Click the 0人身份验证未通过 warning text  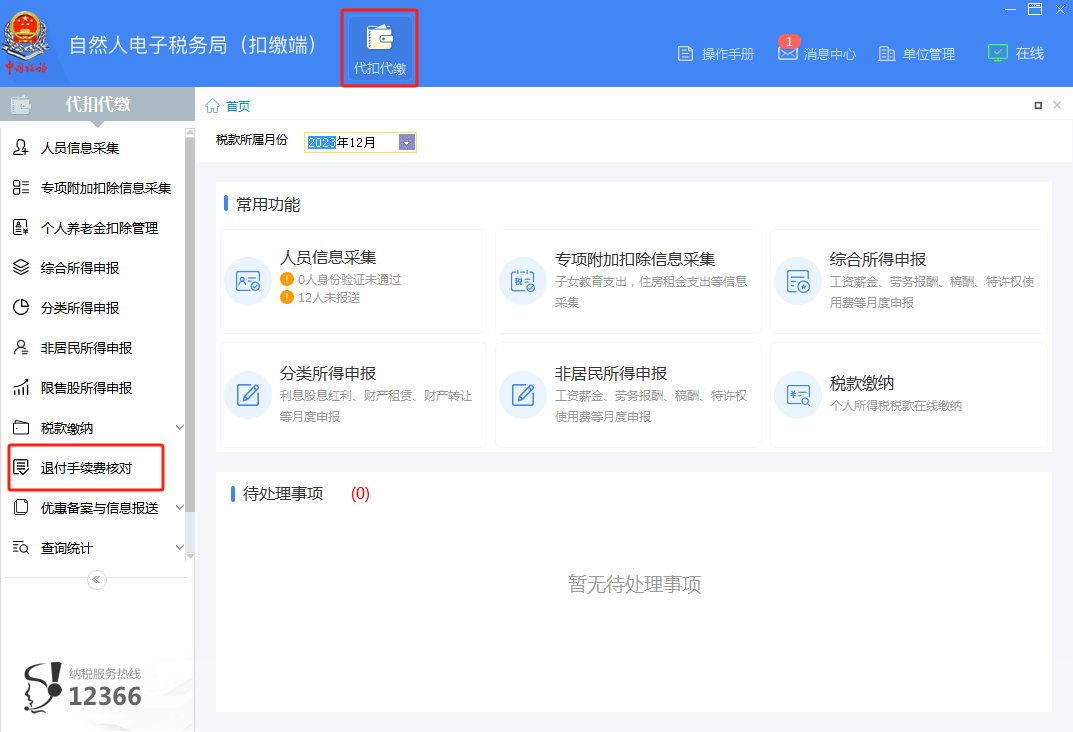tap(350, 279)
